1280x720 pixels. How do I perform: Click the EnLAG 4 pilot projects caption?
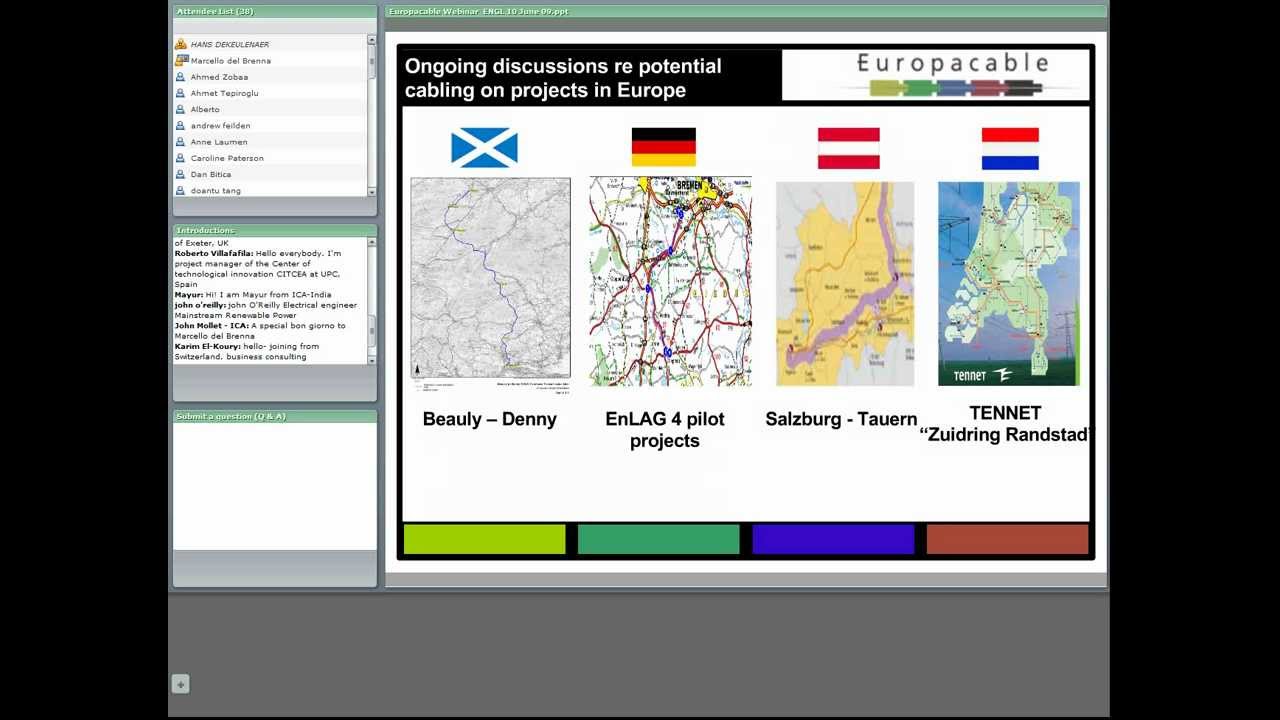[665, 430]
